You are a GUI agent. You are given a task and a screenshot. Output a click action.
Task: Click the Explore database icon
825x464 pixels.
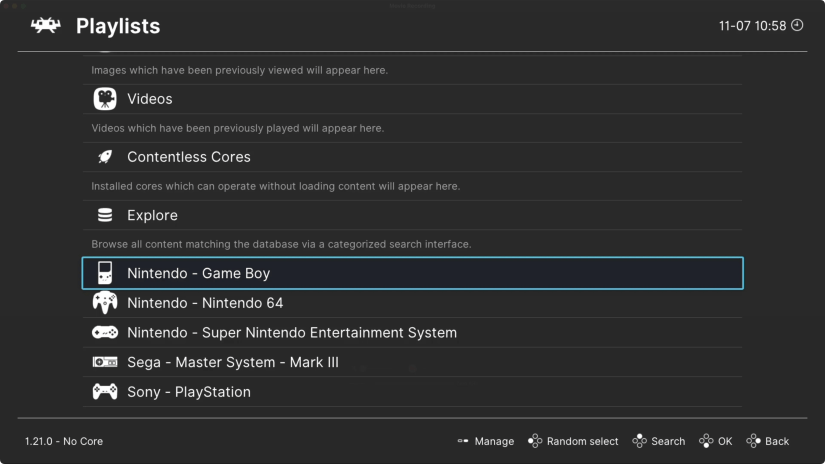(x=105, y=215)
